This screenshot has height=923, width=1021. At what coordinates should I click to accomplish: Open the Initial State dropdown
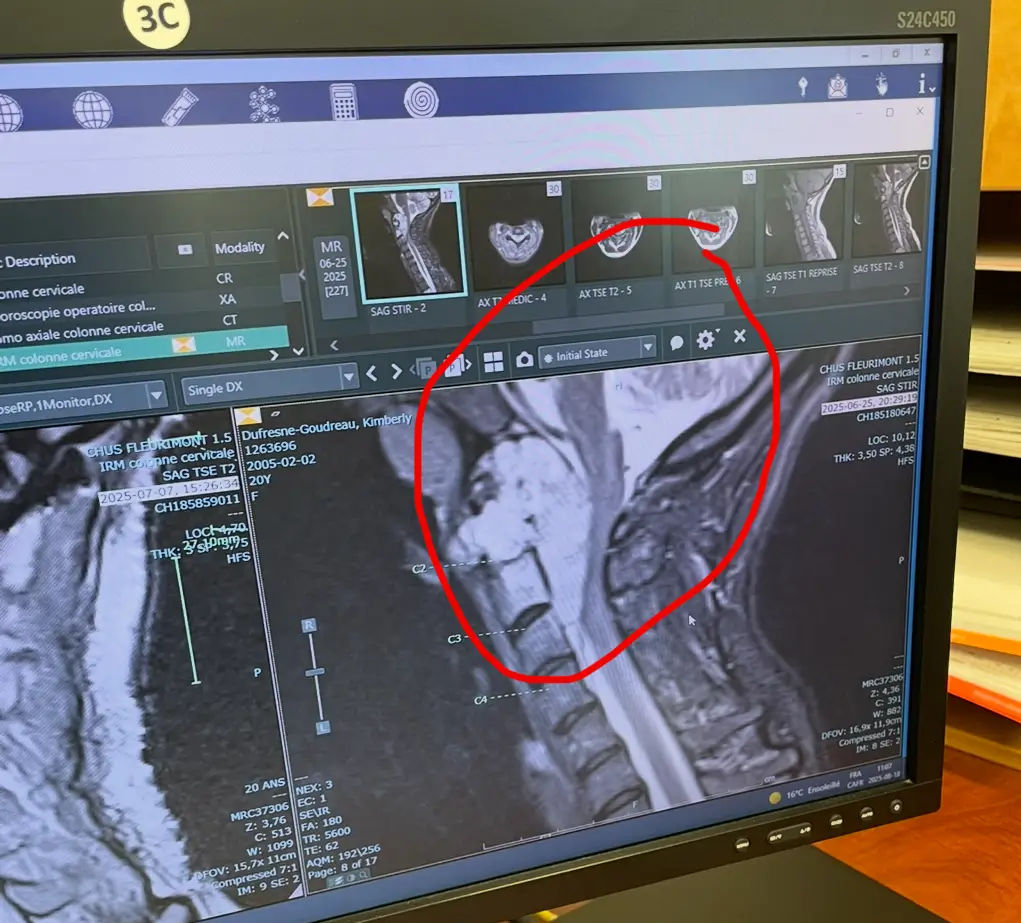pos(596,352)
